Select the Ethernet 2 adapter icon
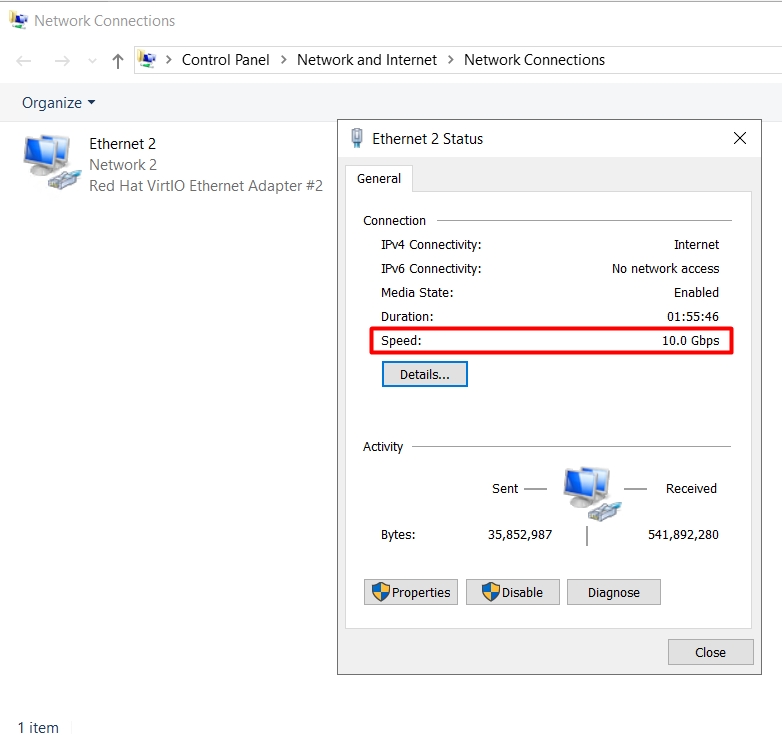The height and width of the screenshot is (740, 782). click(50, 163)
